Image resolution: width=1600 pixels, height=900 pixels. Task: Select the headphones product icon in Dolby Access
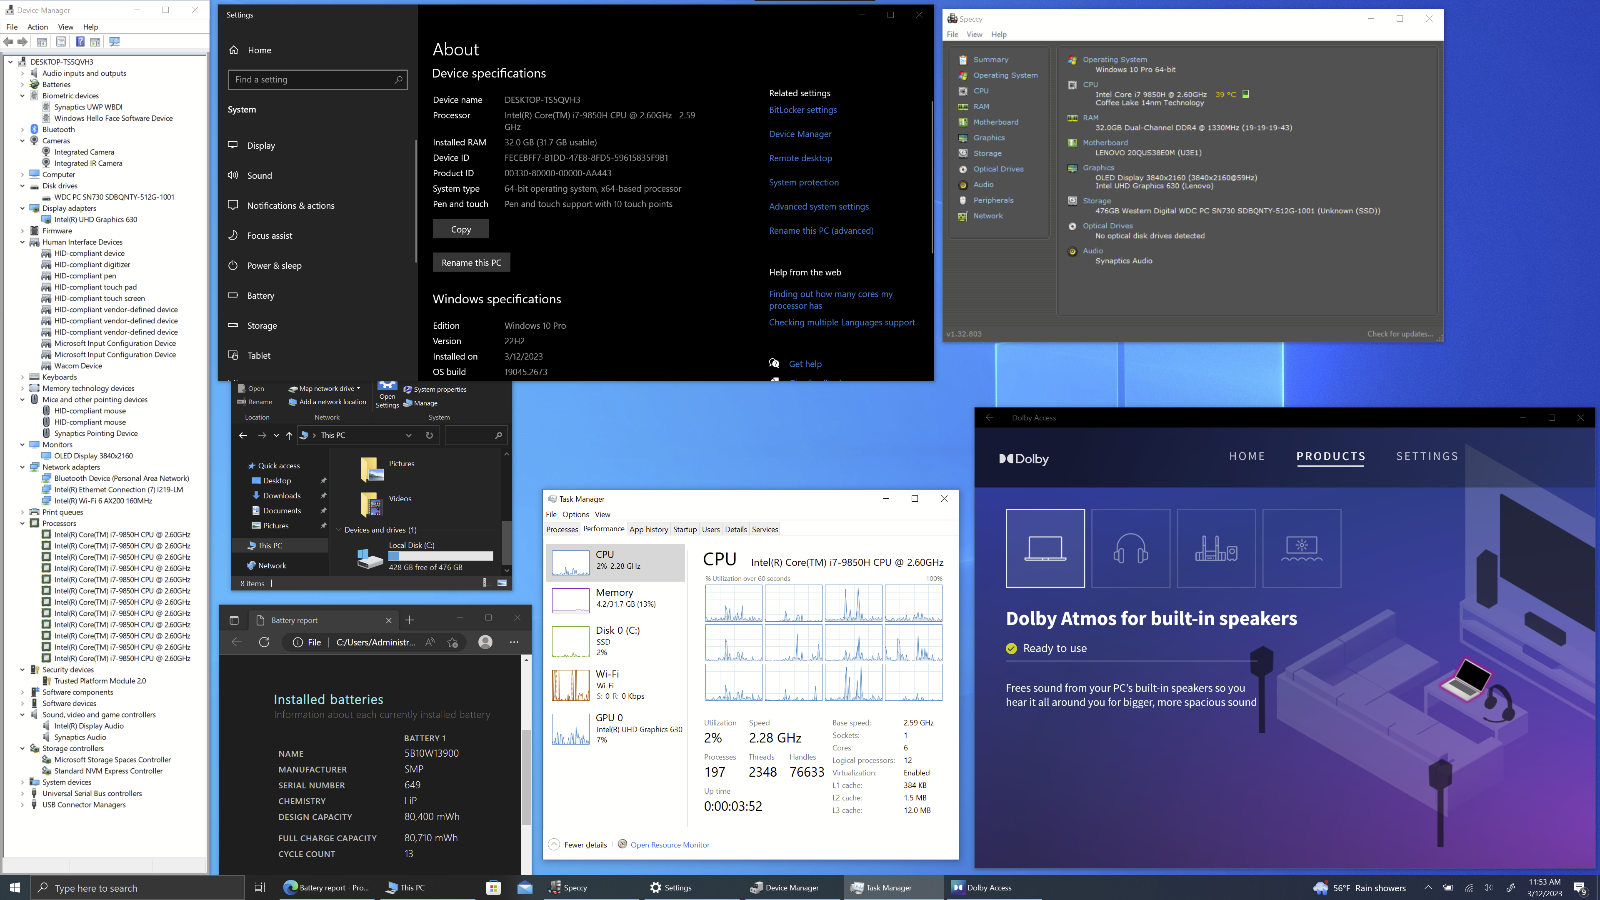[x=1131, y=548]
